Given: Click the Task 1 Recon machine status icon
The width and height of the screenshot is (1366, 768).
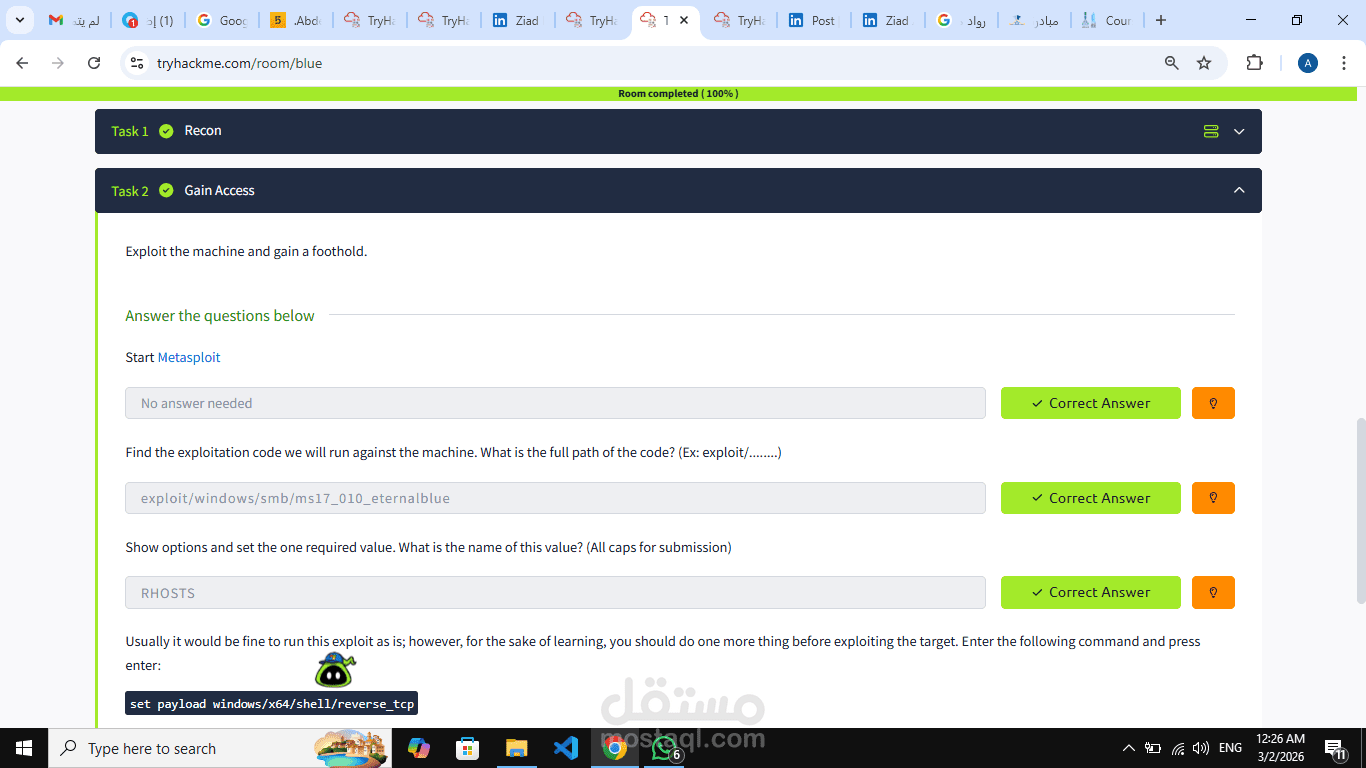Looking at the screenshot, I should click(x=1211, y=131).
